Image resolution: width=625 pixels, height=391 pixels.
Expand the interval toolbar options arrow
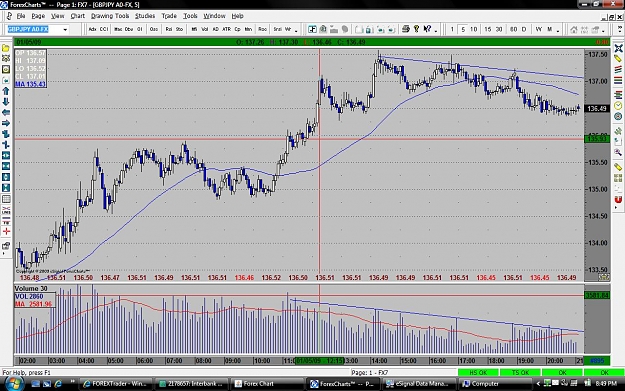(x=558, y=30)
